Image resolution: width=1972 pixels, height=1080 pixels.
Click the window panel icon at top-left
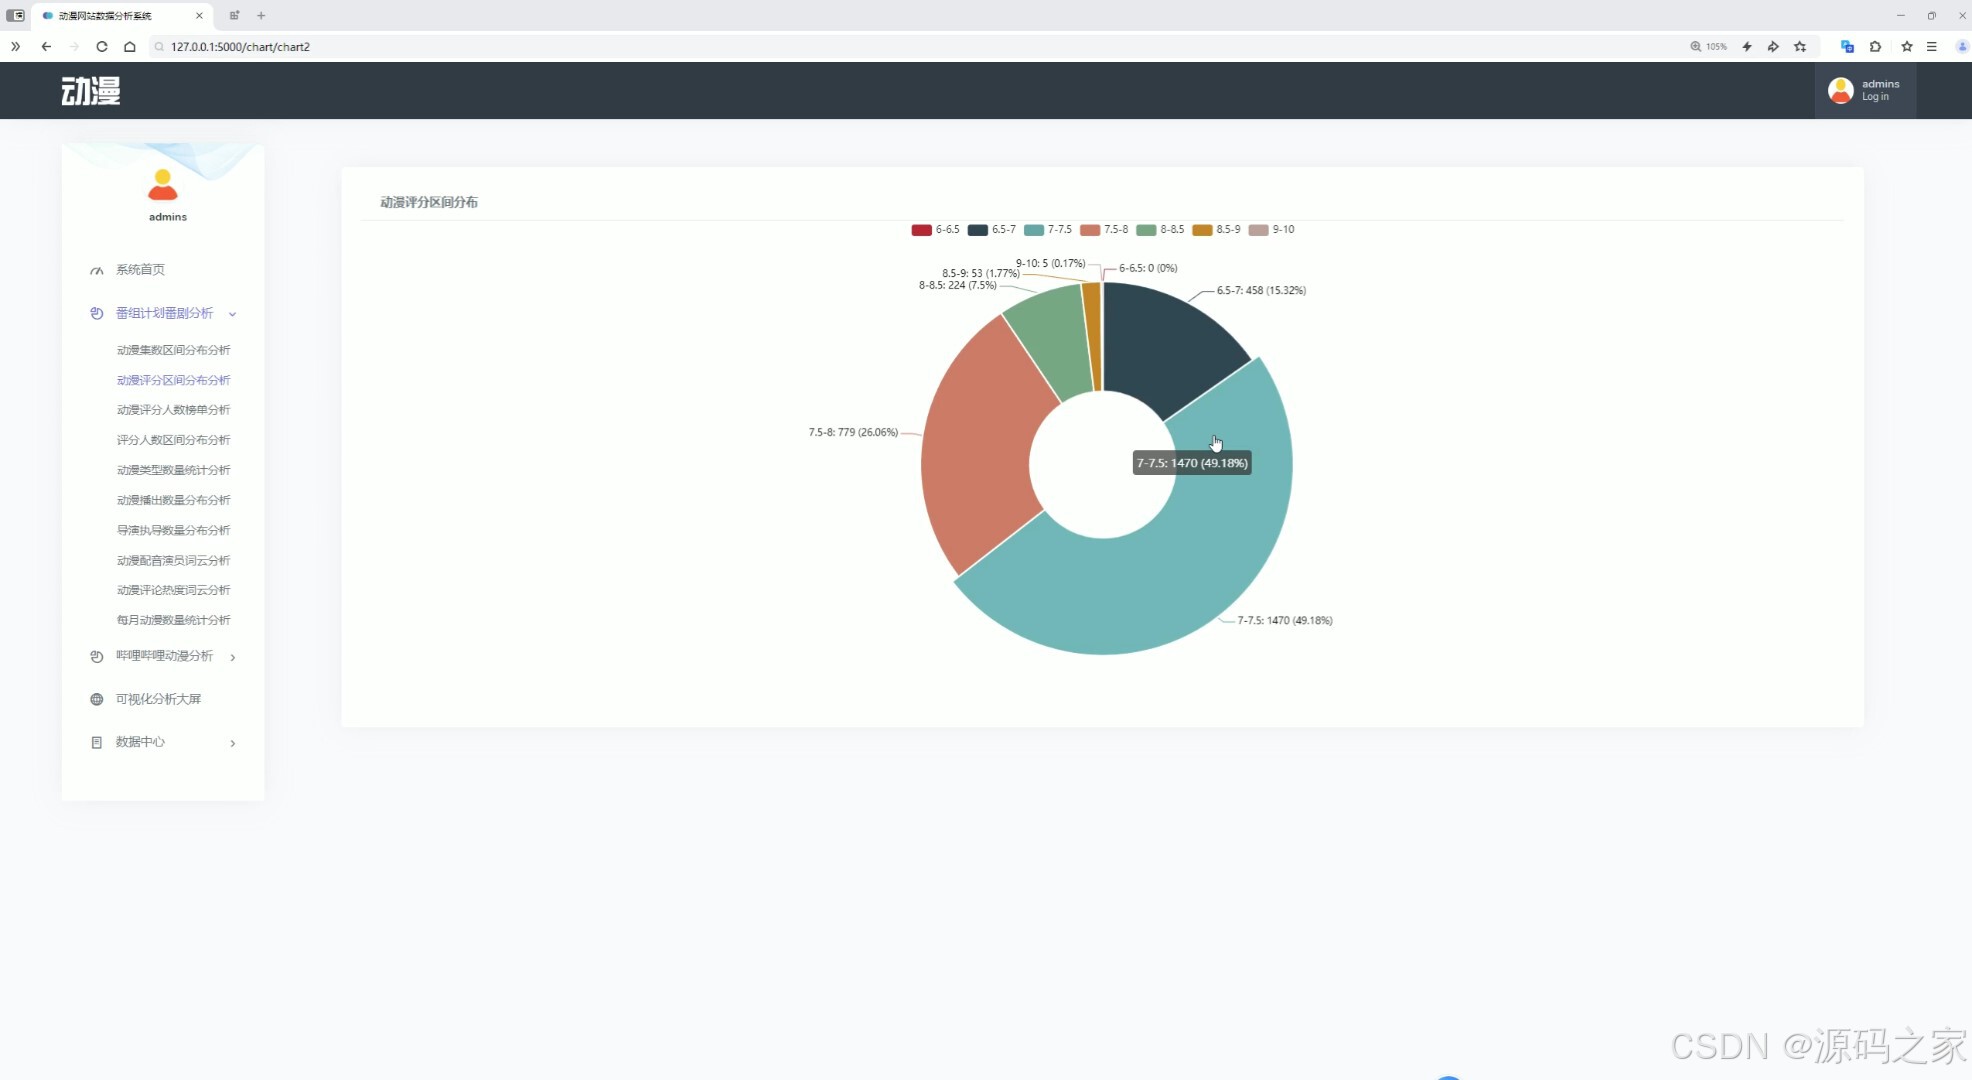(15, 16)
